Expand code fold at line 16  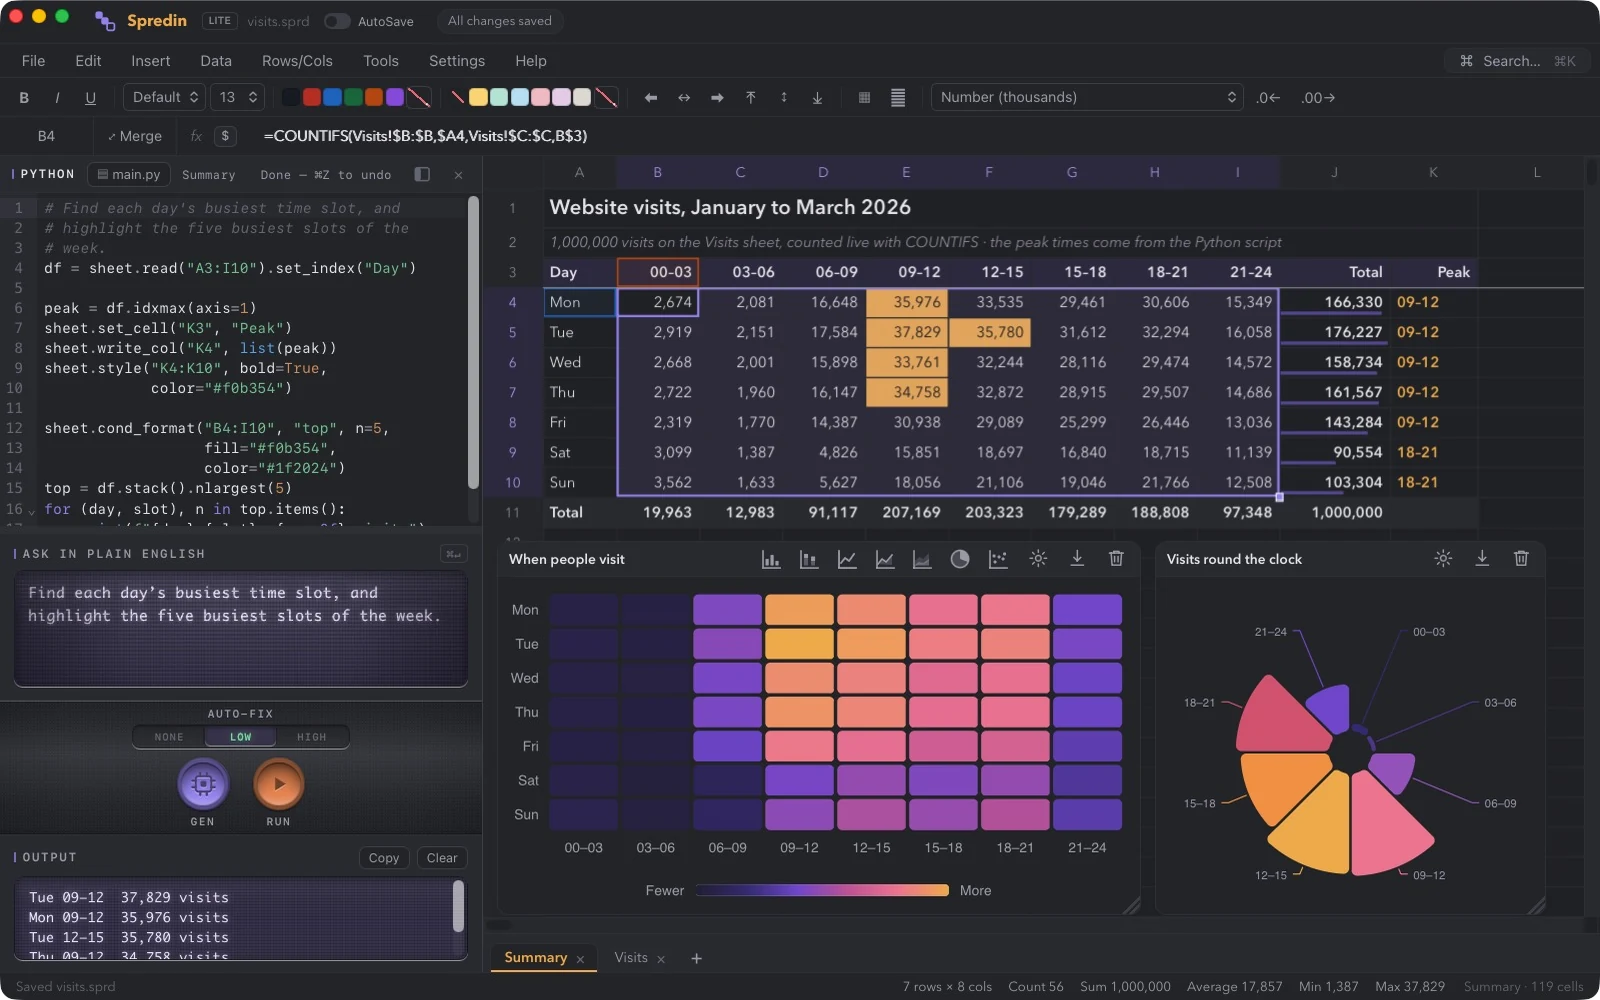(31, 511)
